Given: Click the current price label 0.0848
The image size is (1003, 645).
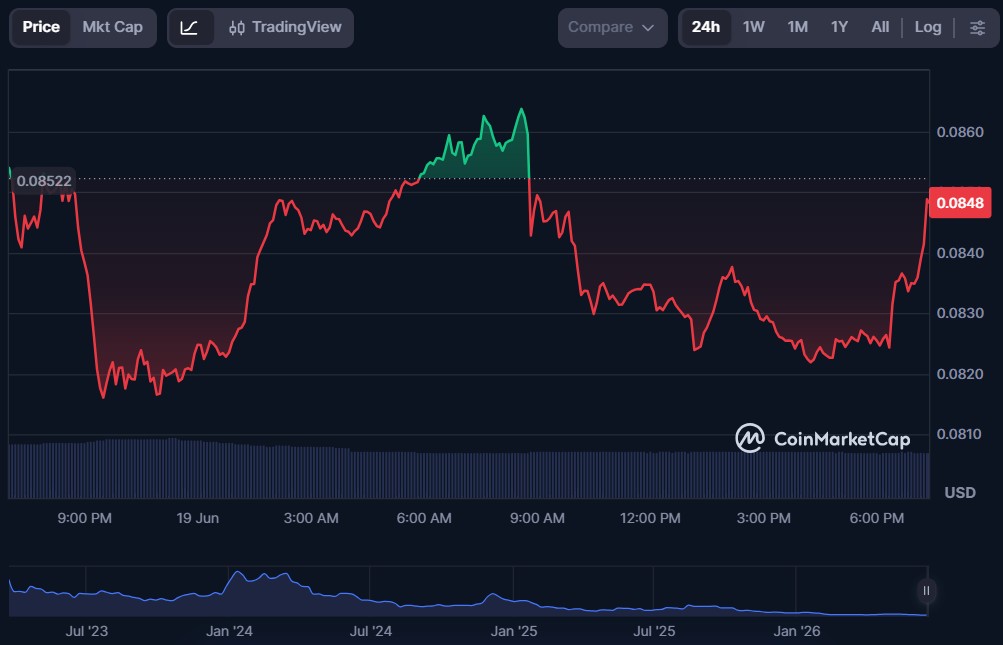Looking at the screenshot, I should click(x=960, y=203).
